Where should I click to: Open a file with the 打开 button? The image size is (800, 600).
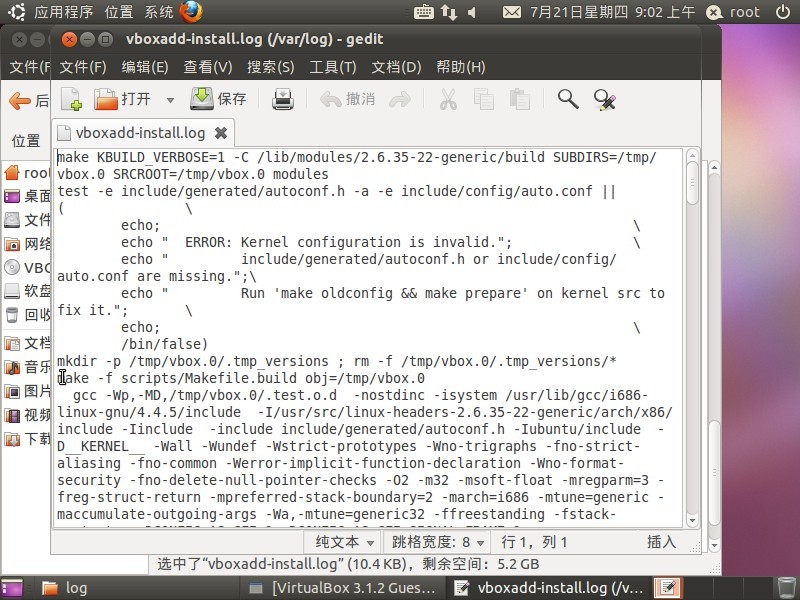(122, 98)
